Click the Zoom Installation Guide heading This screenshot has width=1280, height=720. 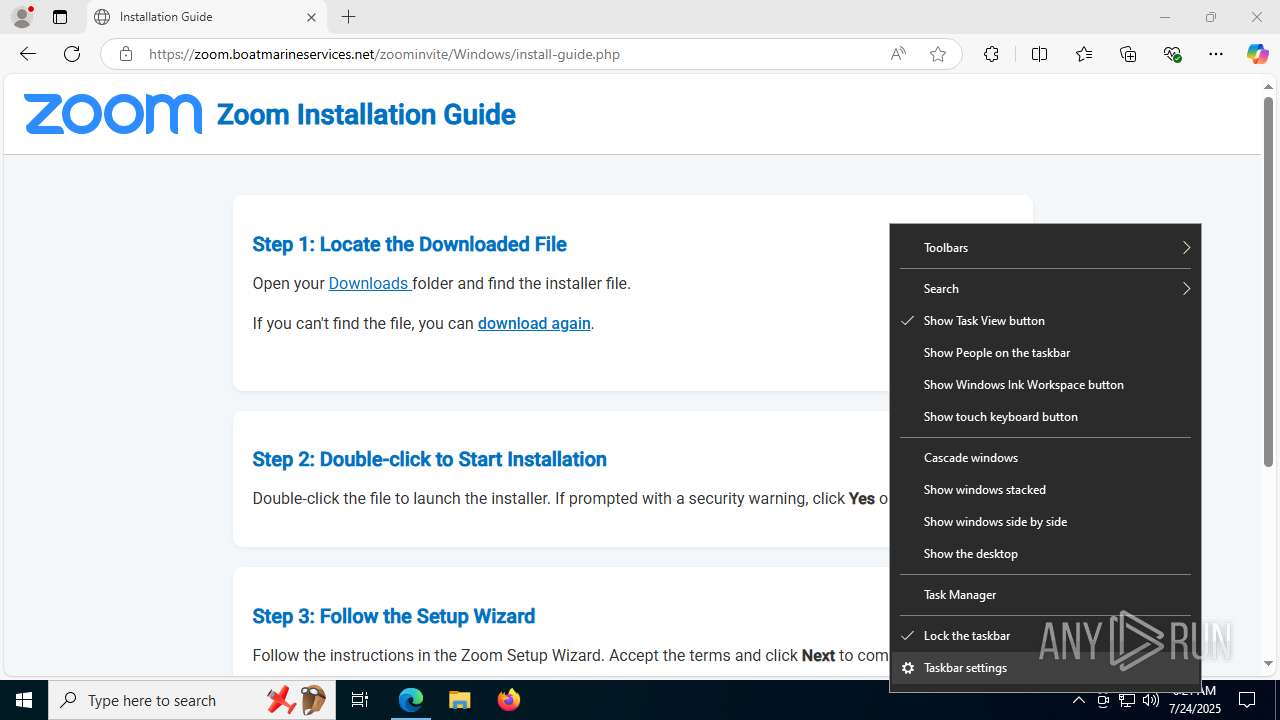366,114
